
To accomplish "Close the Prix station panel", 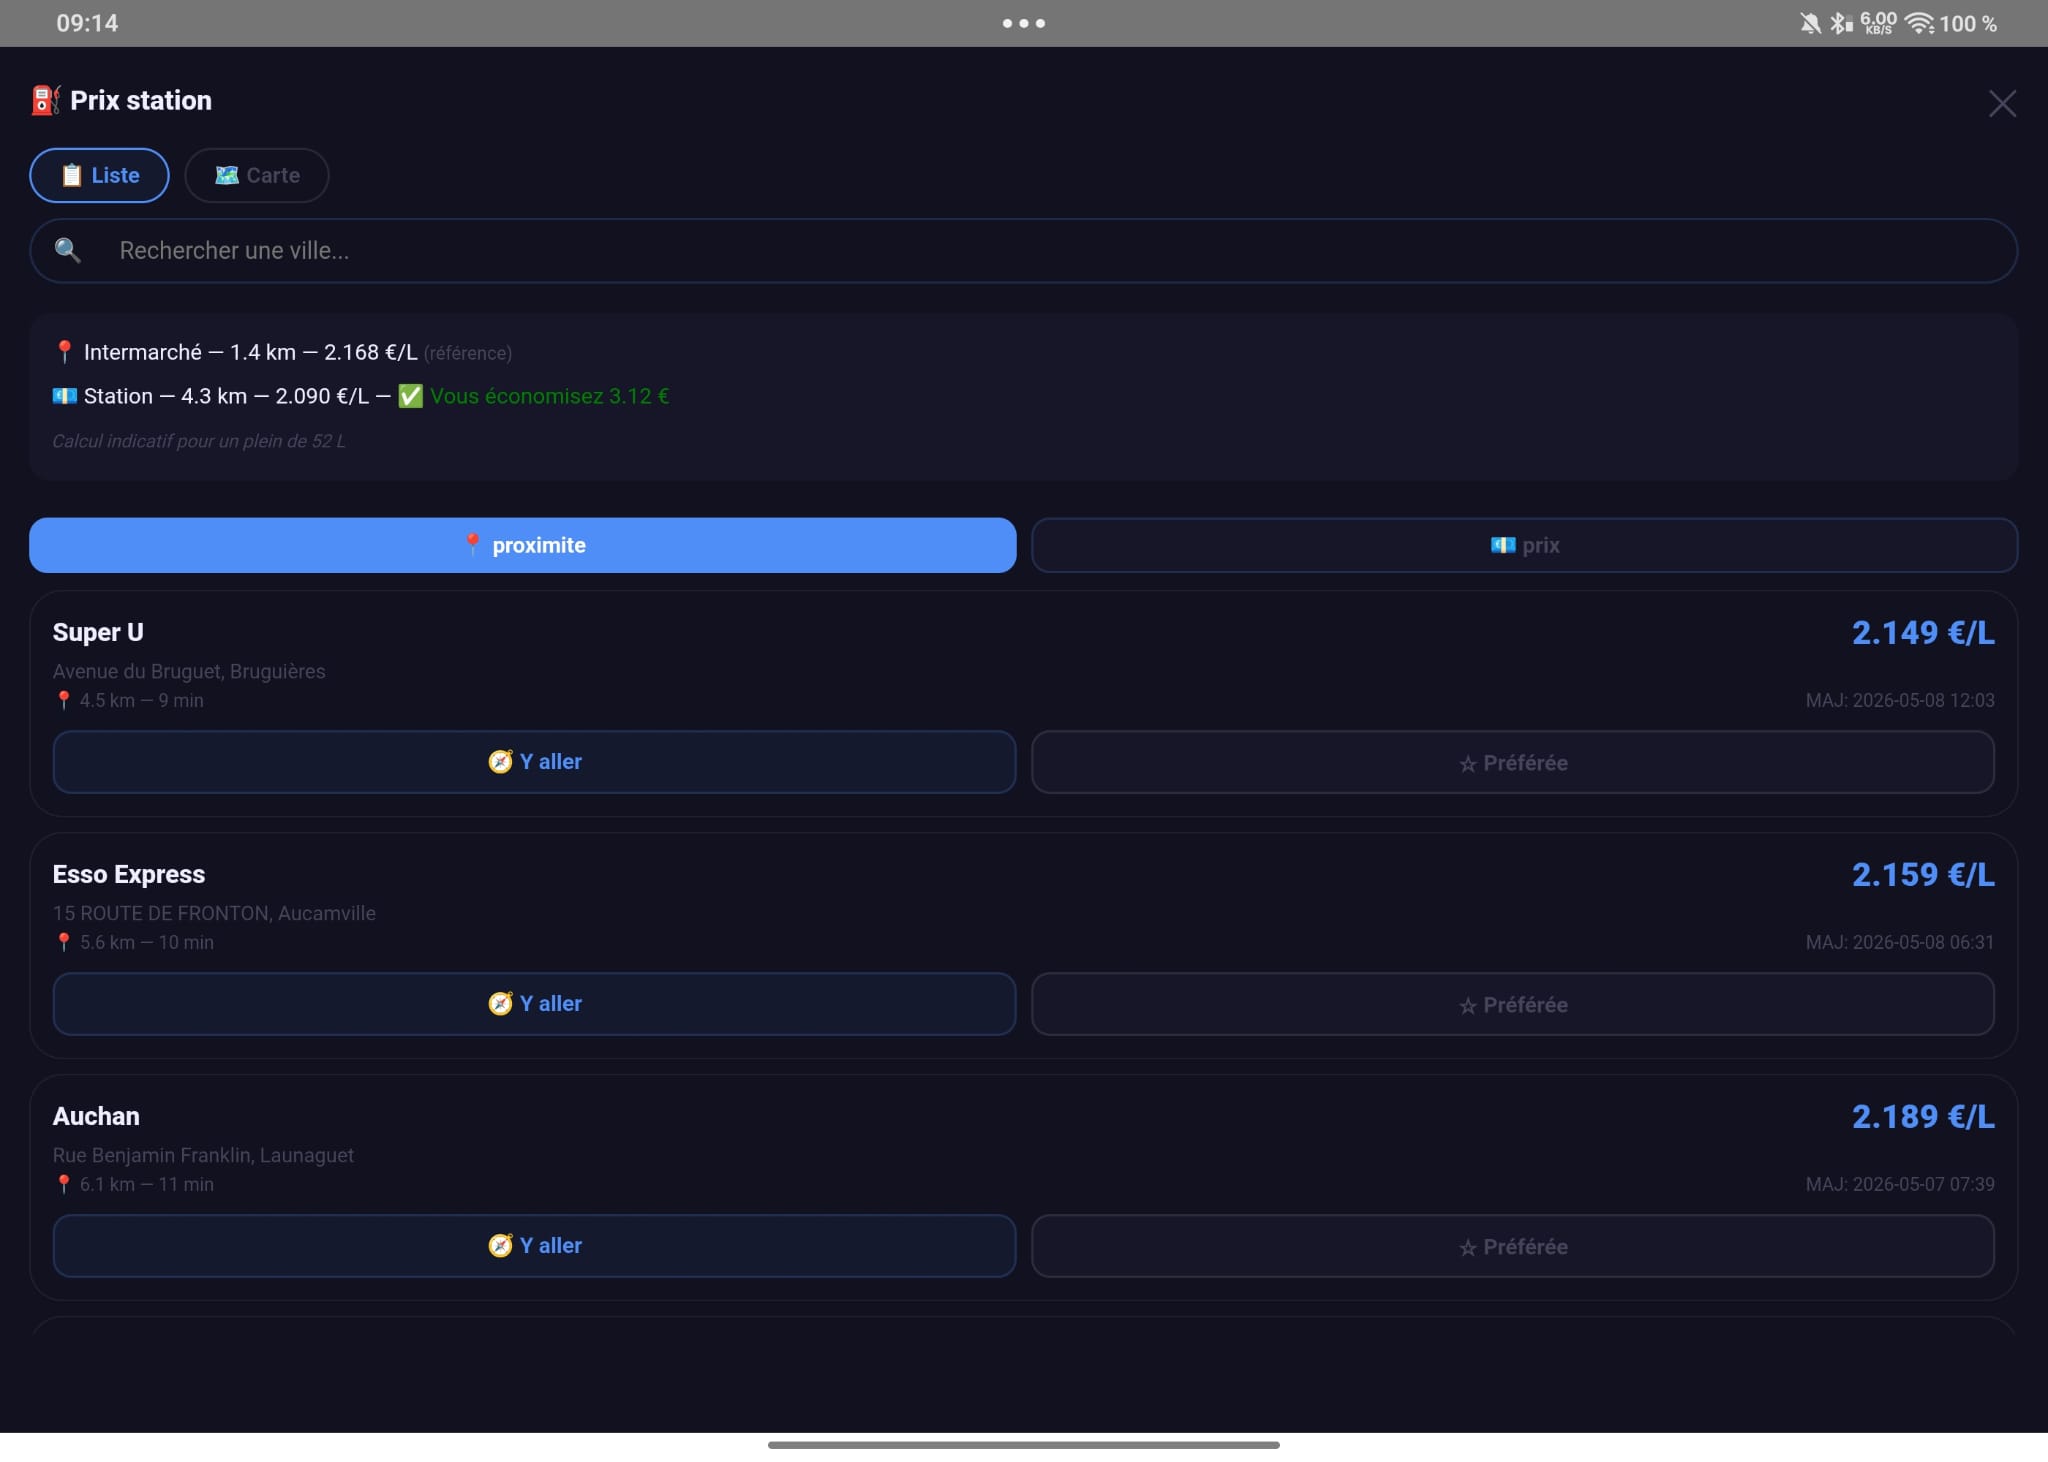I will 2002,103.
